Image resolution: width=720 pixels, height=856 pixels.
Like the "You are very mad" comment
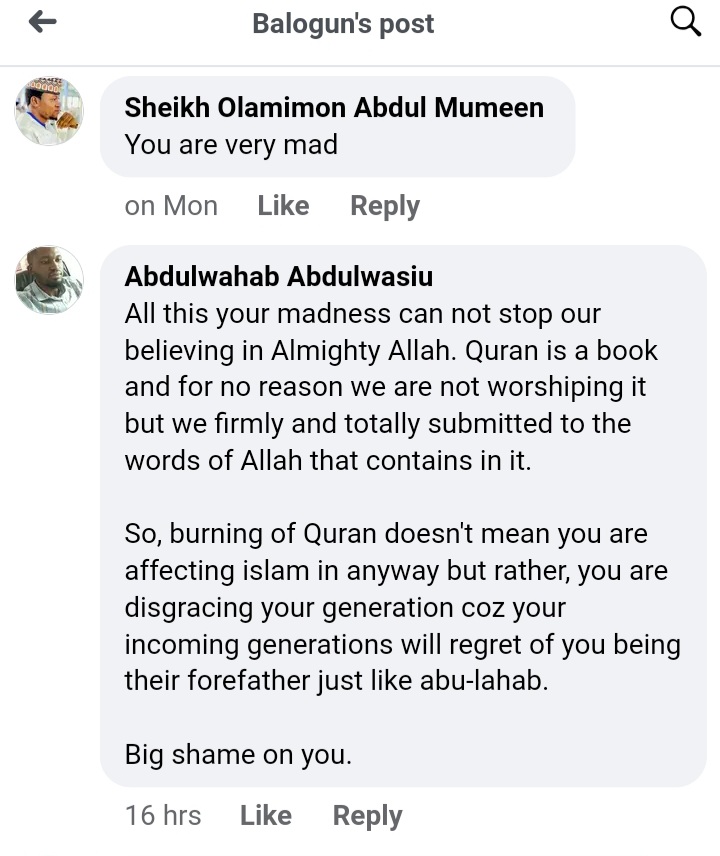point(283,206)
